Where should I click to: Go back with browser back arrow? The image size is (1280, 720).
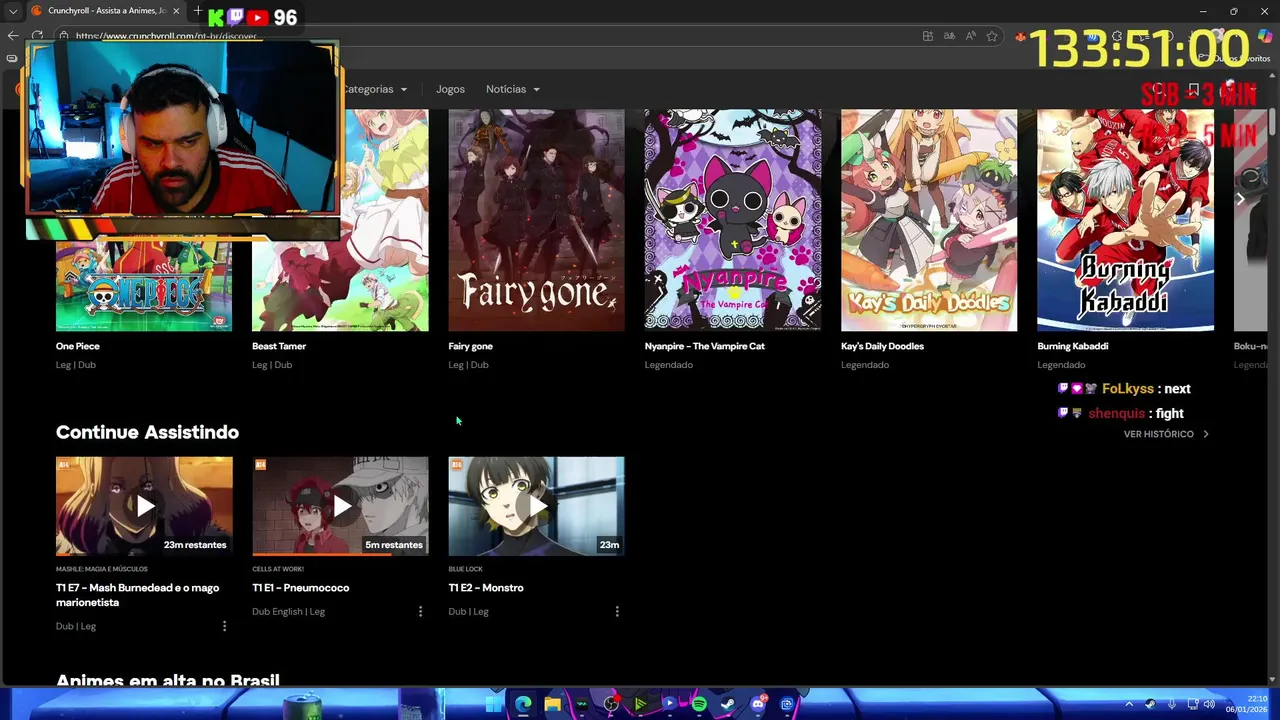click(13, 36)
